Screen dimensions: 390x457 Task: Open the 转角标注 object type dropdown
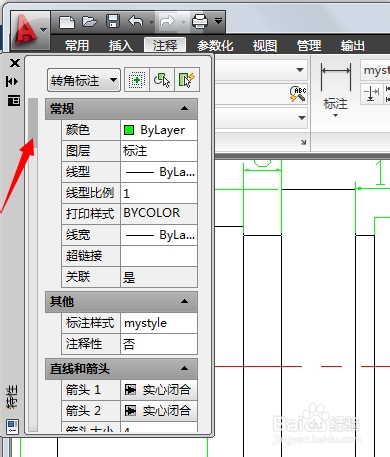84,80
